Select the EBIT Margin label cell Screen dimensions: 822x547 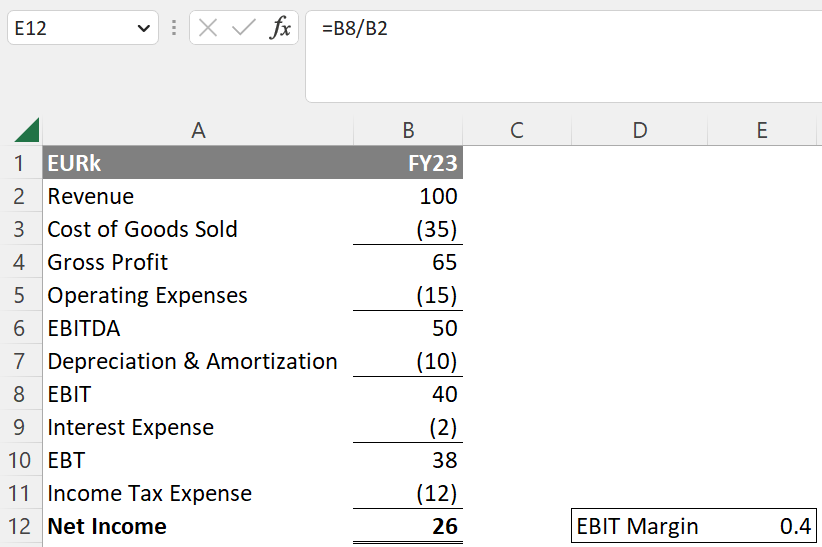pos(639,526)
